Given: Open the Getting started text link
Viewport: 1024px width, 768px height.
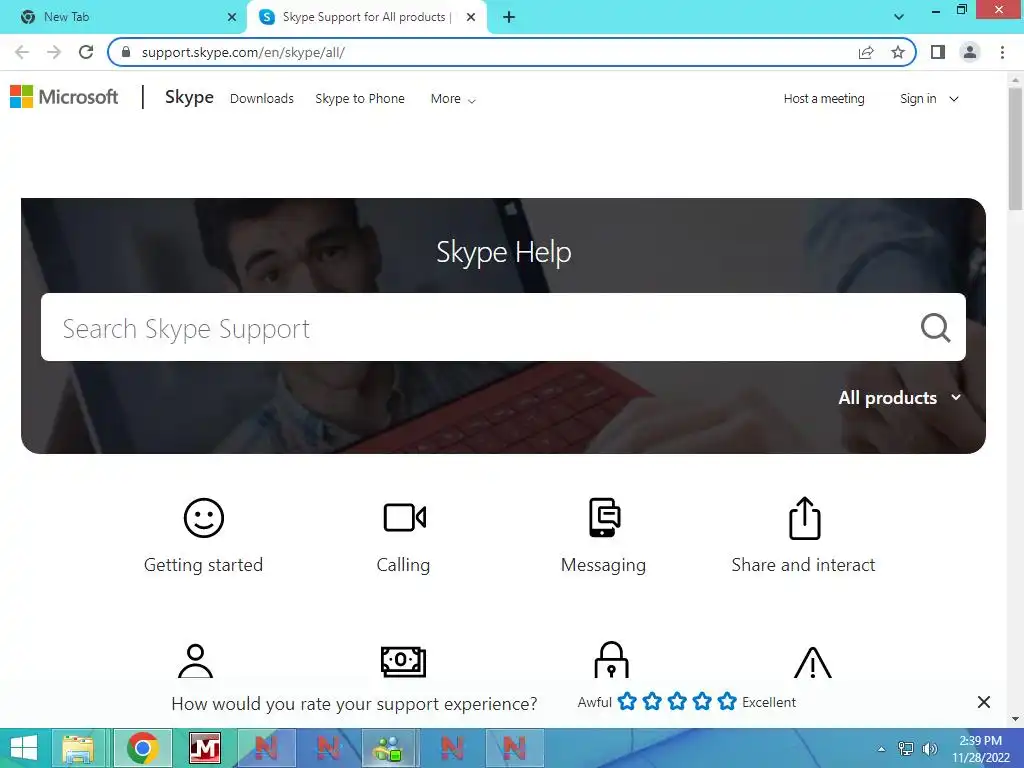Looking at the screenshot, I should (x=203, y=565).
